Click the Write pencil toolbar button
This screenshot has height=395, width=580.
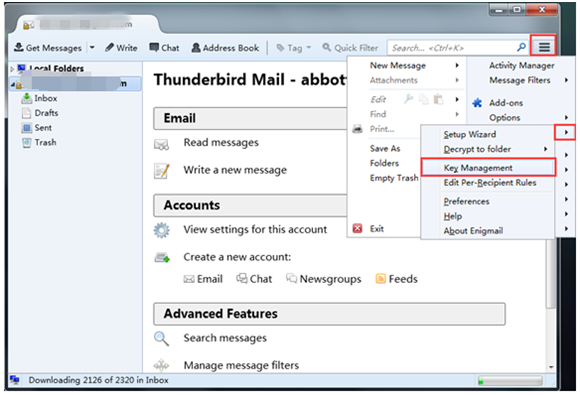(x=121, y=48)
